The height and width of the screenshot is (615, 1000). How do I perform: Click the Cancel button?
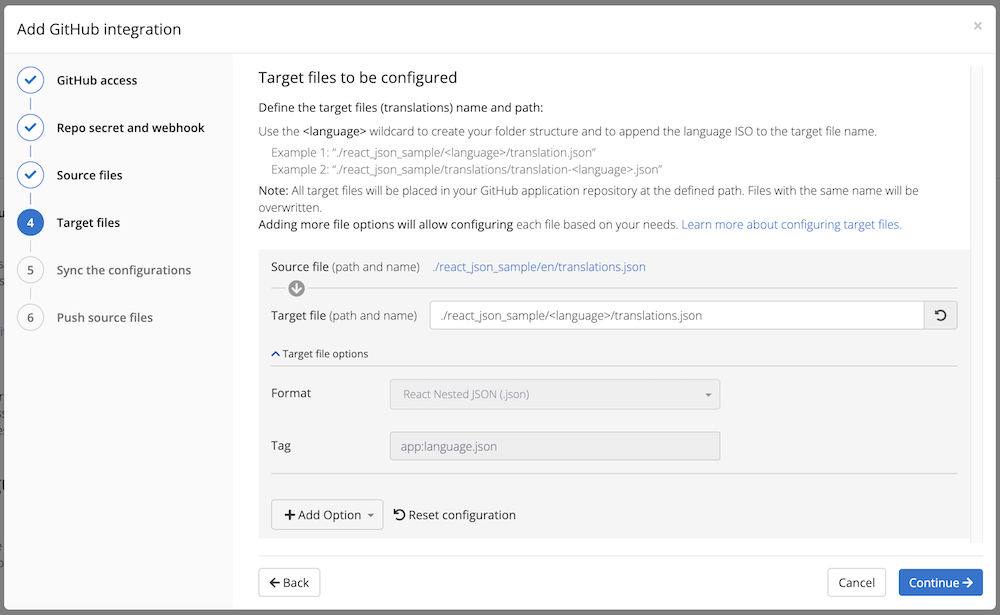tap(856, 583)
